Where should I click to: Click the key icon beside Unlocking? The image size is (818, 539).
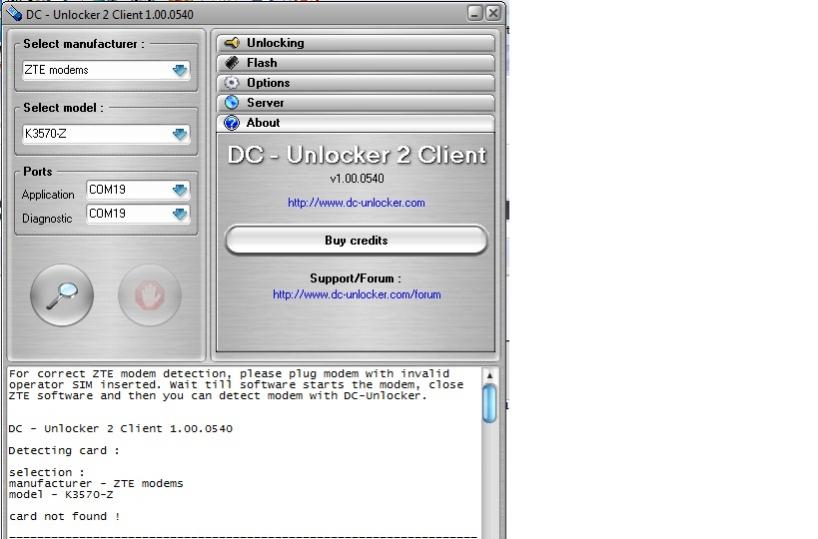click(x=231, y=43)
